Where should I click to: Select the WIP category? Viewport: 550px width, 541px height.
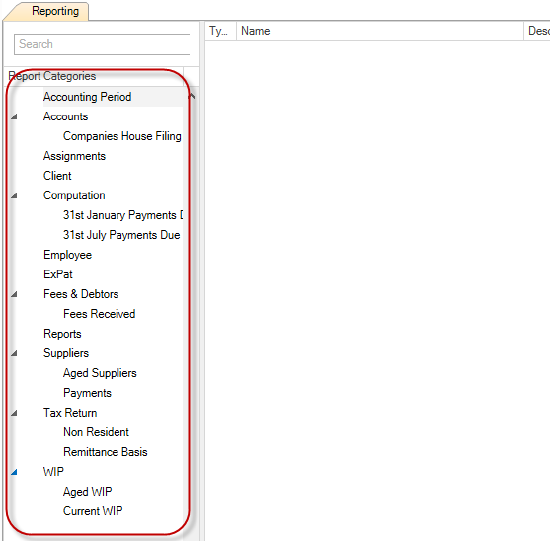(x=53, y=472)
